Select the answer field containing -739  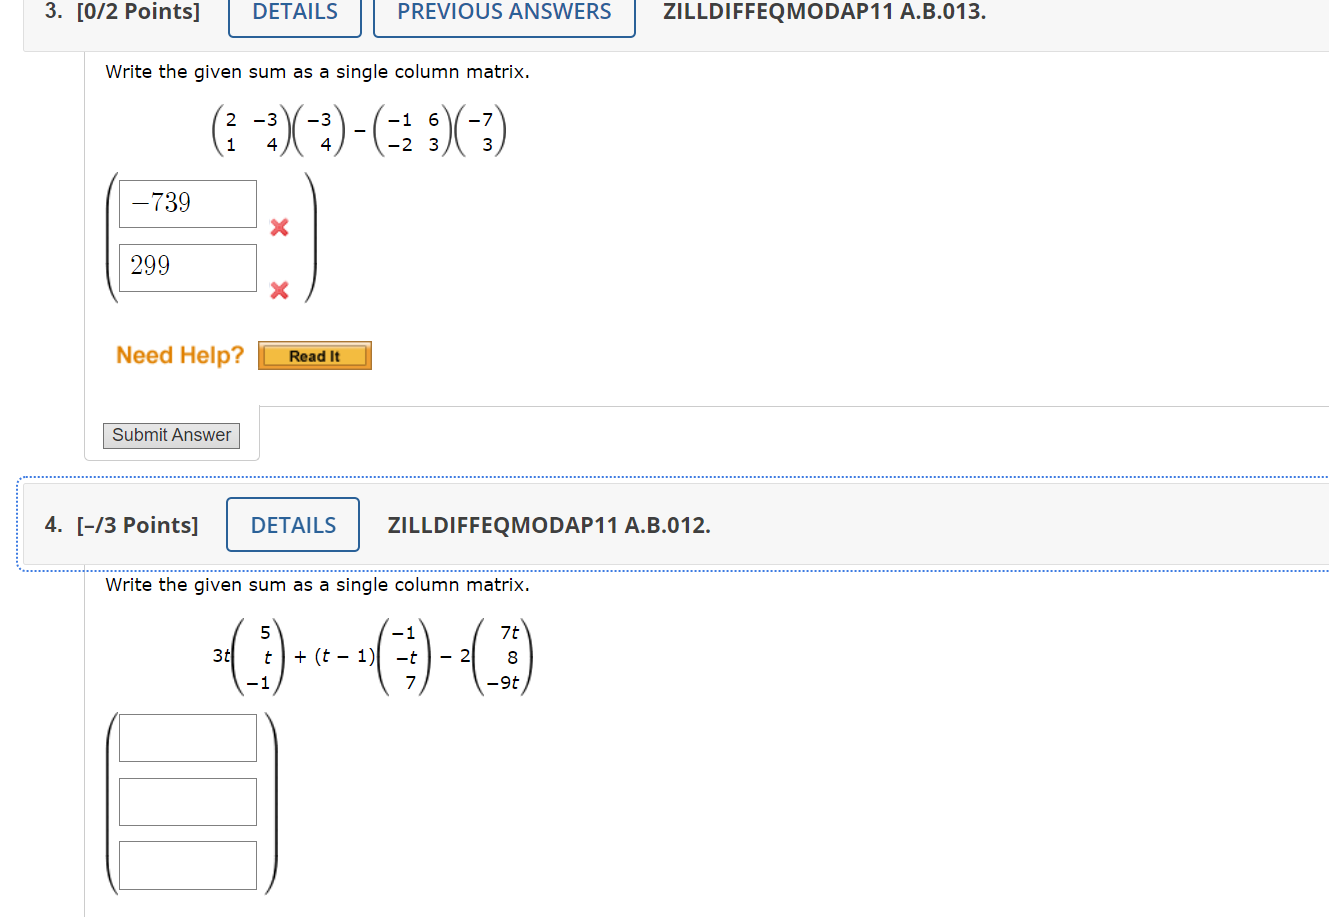[x=187, y=203]
